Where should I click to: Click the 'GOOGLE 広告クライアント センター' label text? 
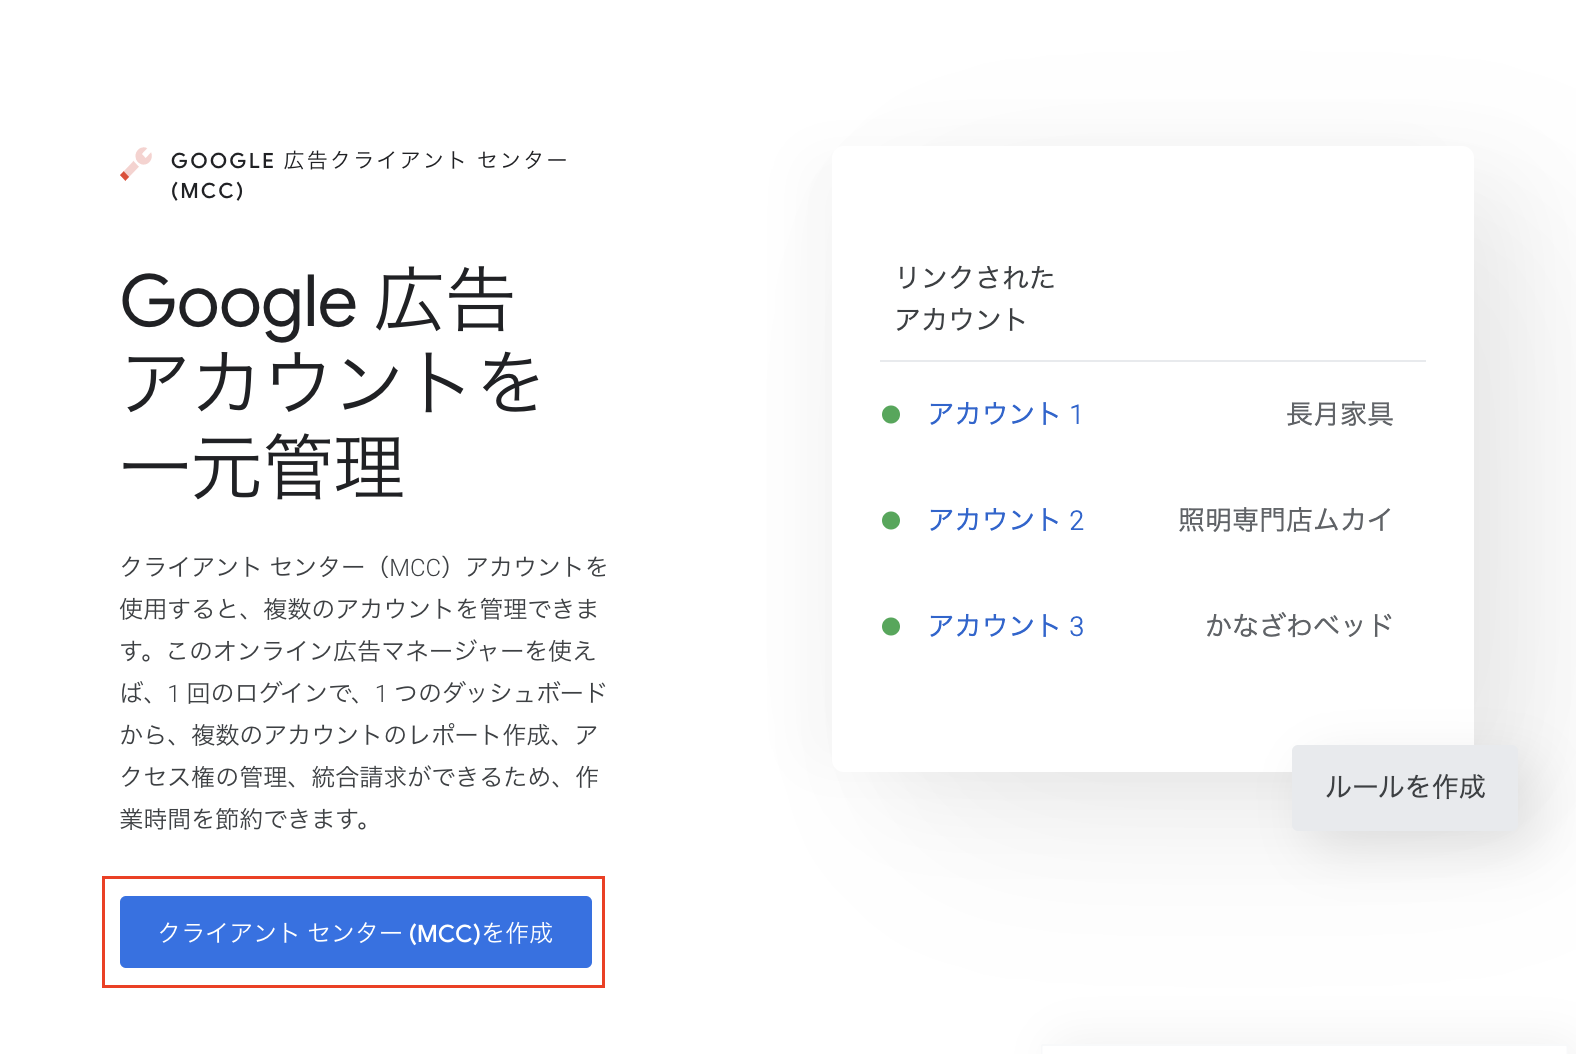(369, 161)
